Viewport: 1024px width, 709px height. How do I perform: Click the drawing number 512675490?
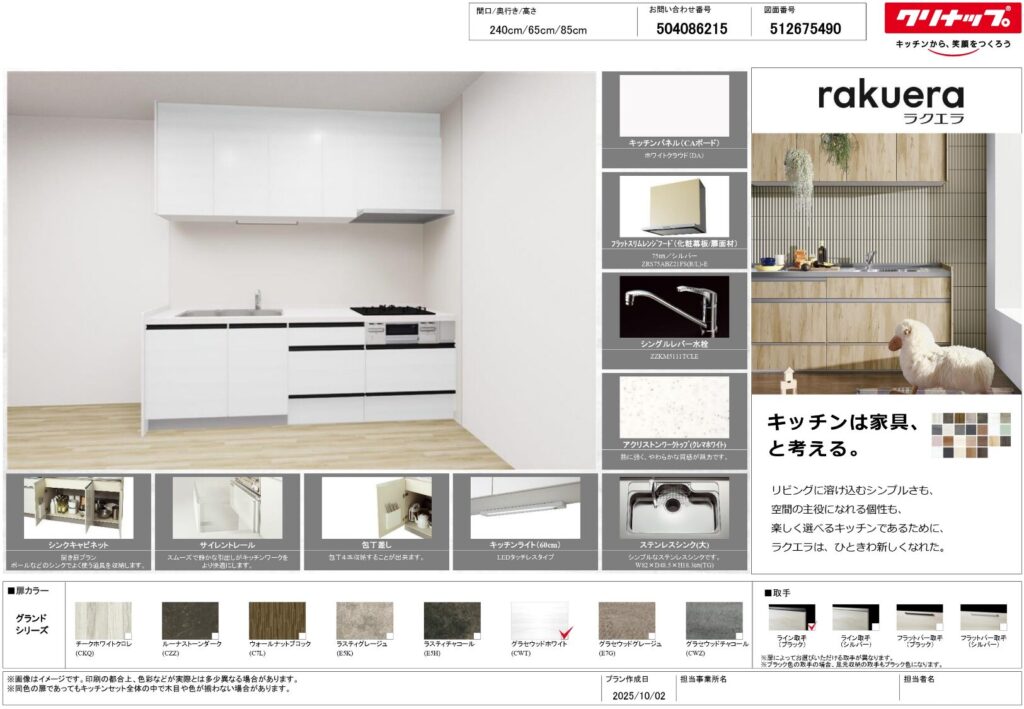tap(805, 29)
